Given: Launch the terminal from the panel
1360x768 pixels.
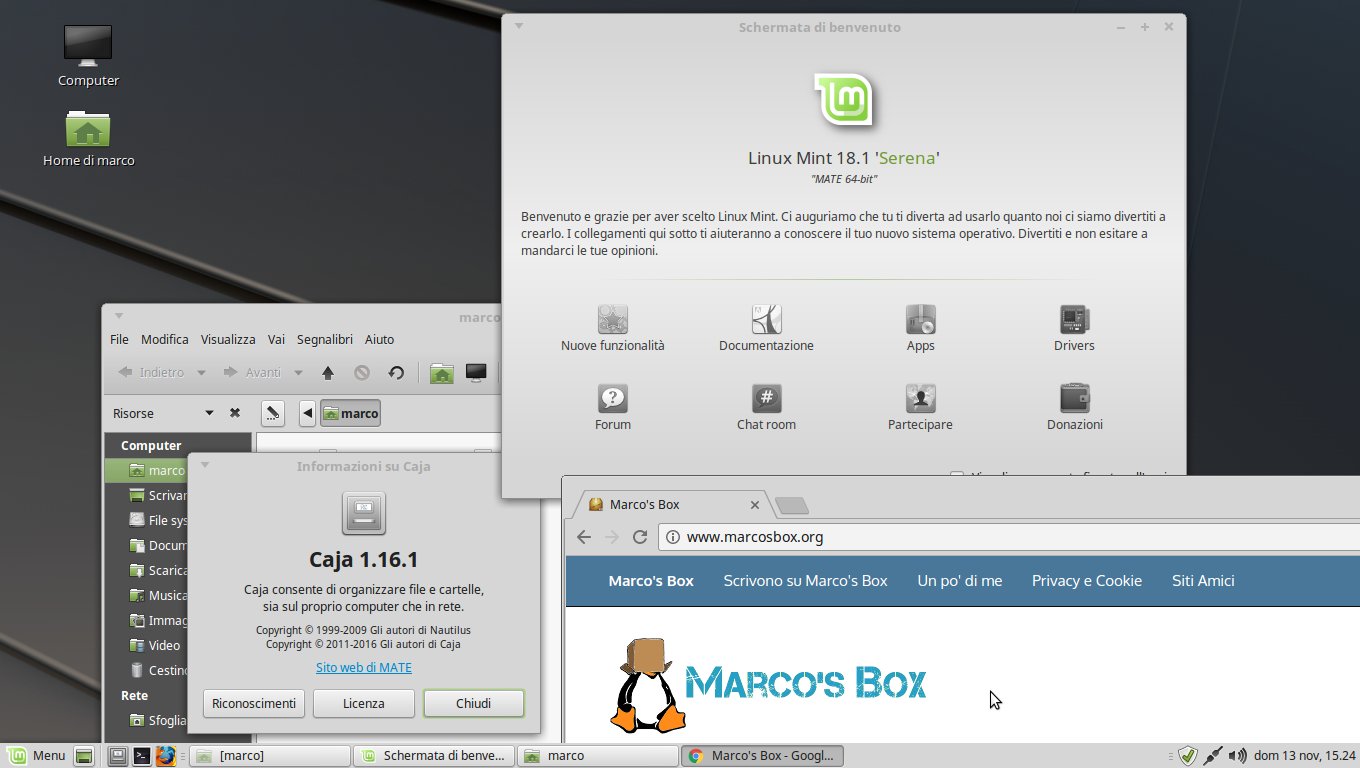Looking at the screenshot, I should [x=142, y=756].
